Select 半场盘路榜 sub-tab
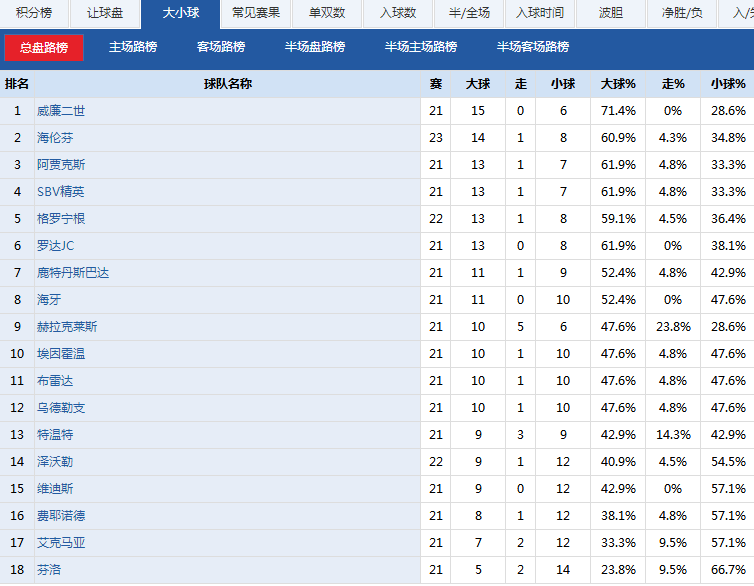The width and height of the screenshot is (754, 586). click(x=315, y=47)
